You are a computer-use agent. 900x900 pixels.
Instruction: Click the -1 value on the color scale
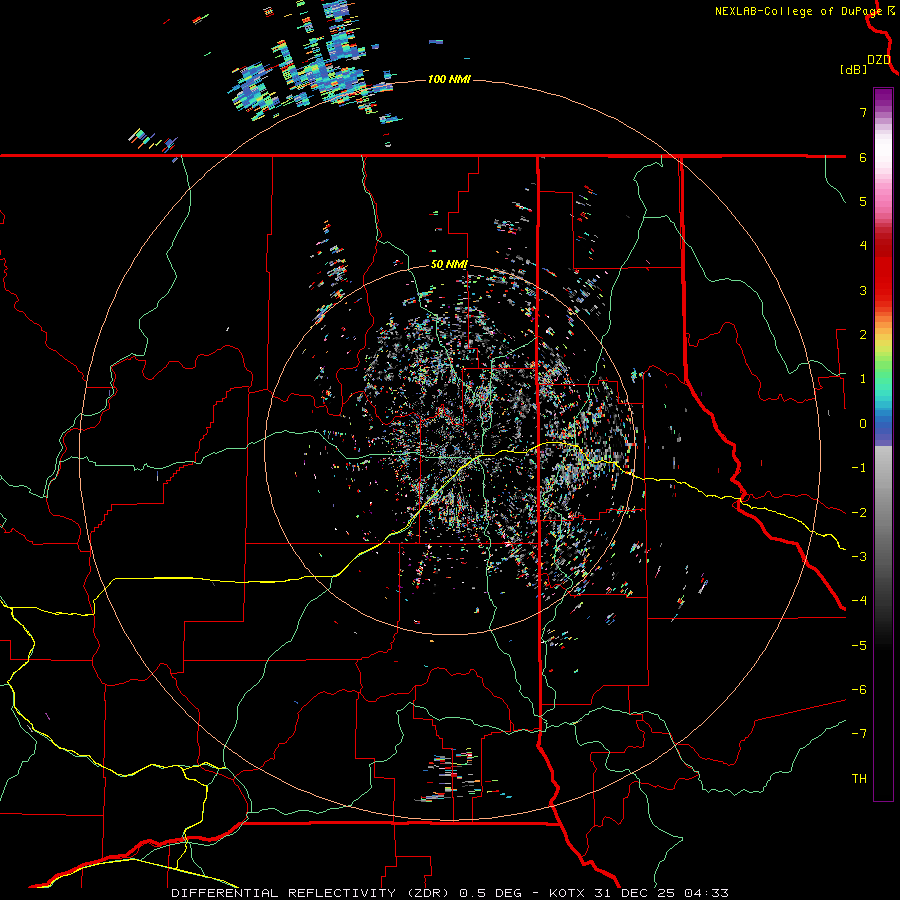point(859,468)
